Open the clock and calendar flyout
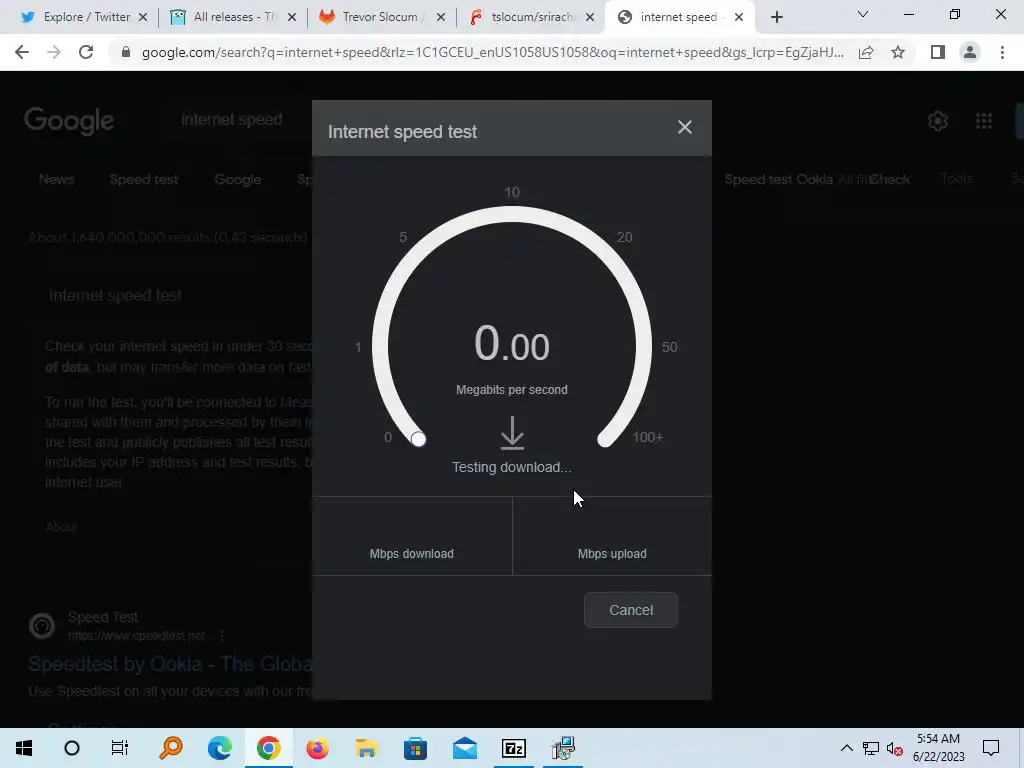This screenshot has height=768, width=1024. [x=938, y=748]
